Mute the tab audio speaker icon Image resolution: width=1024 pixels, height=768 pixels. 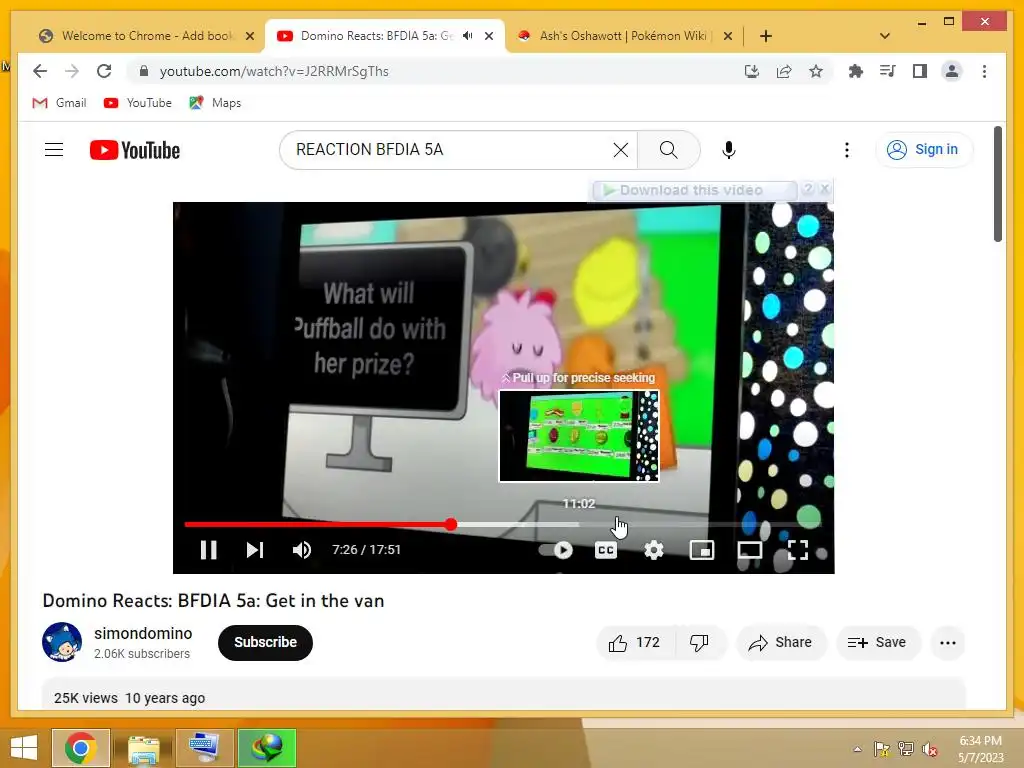(468, 36)
